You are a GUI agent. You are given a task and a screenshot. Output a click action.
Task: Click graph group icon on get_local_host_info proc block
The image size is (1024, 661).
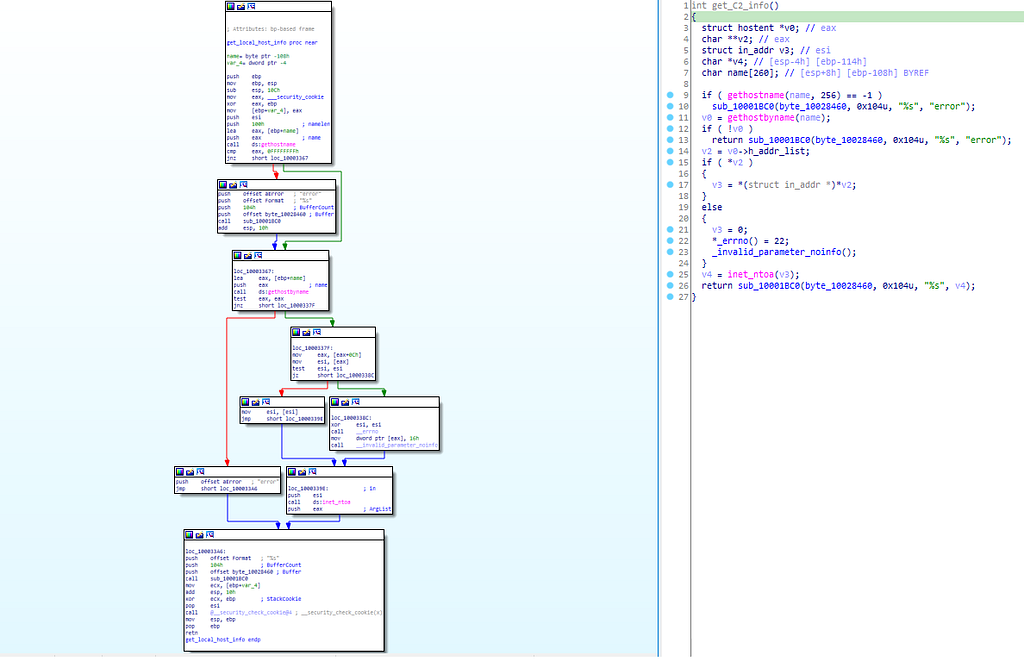coord(251,6)
